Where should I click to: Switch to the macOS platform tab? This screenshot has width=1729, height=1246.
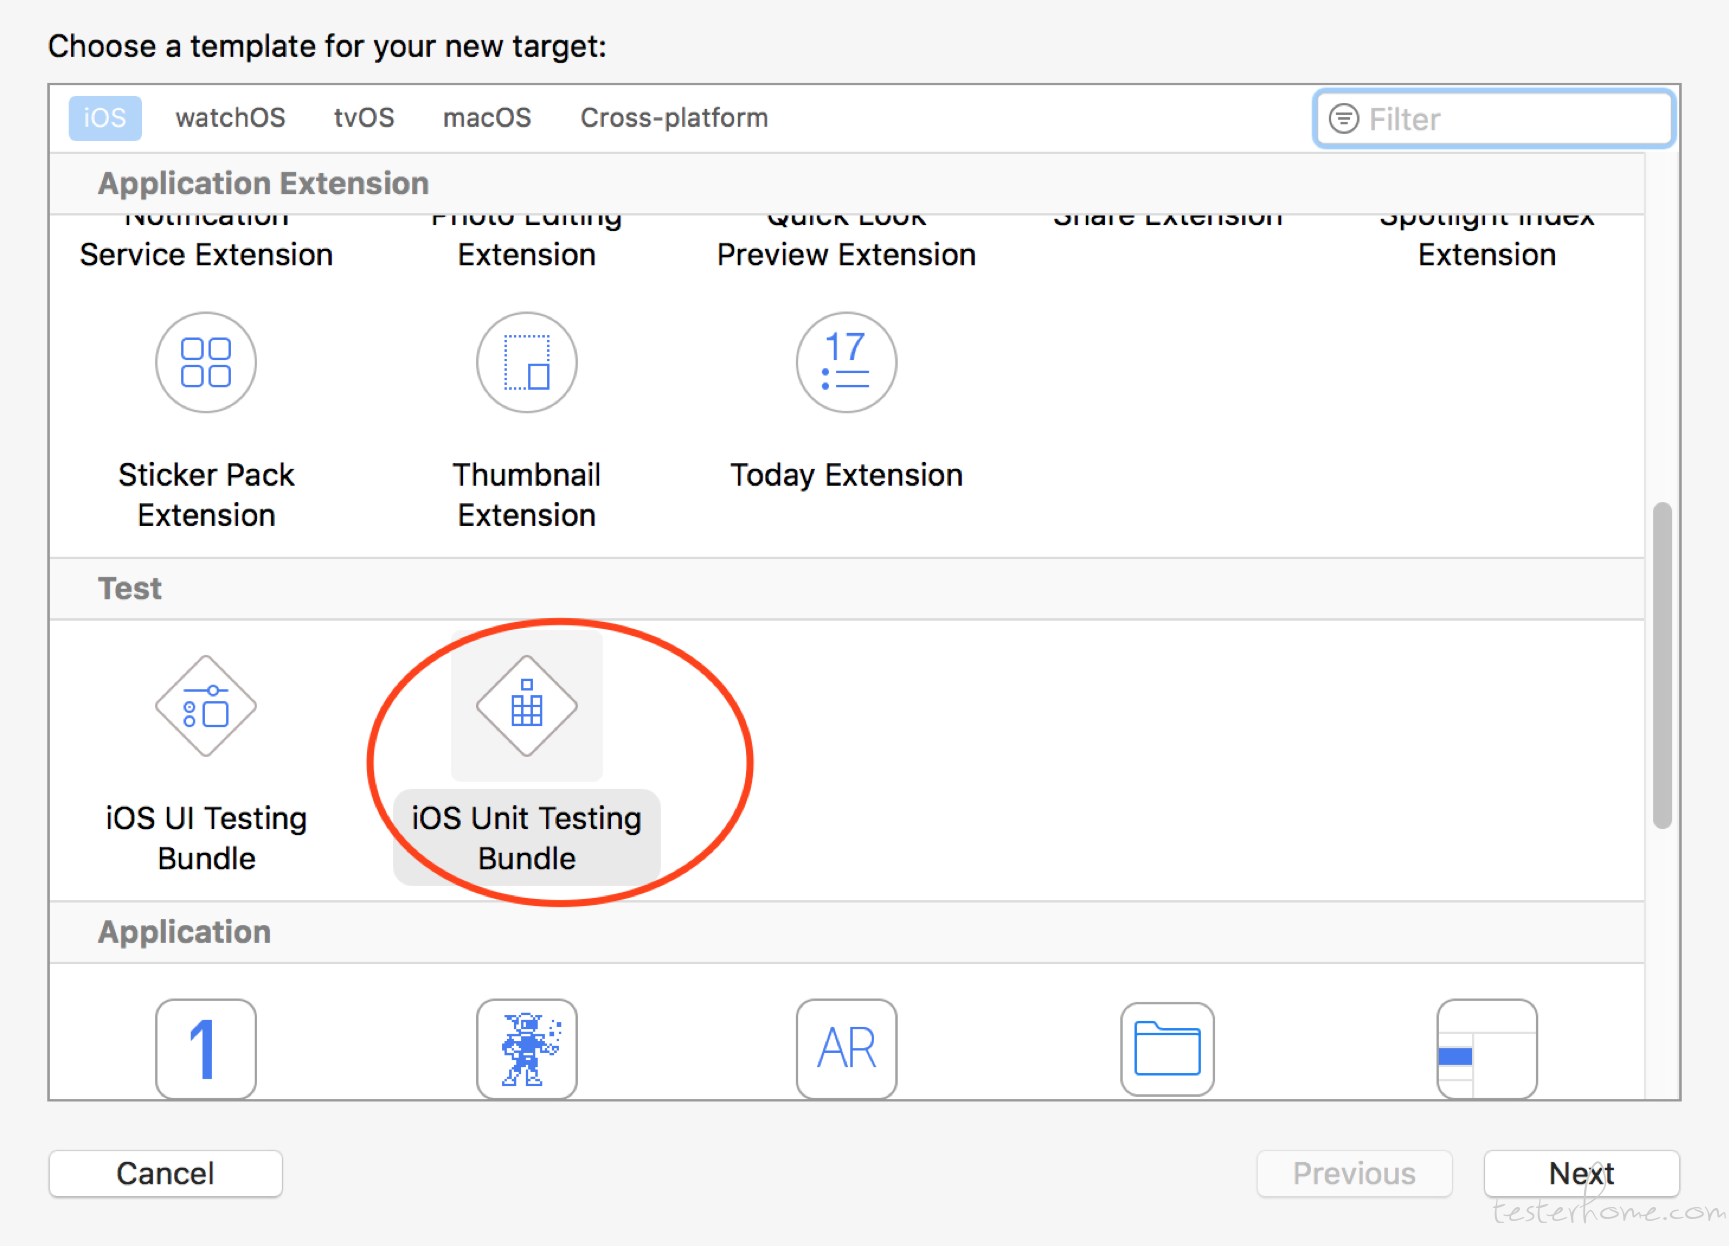click(487, 118)
